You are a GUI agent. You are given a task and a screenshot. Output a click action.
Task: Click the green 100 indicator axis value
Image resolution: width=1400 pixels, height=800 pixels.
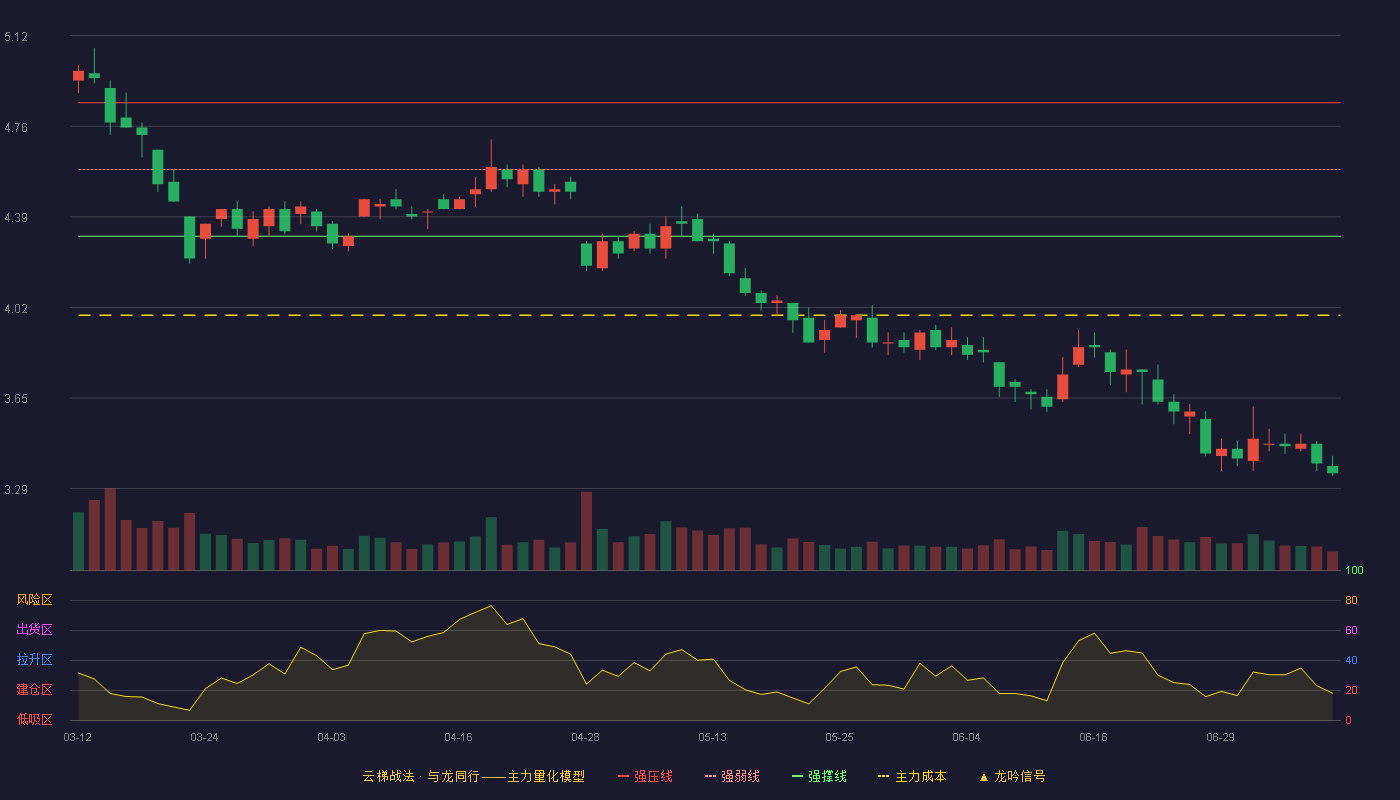click(x=1354, y=571)
